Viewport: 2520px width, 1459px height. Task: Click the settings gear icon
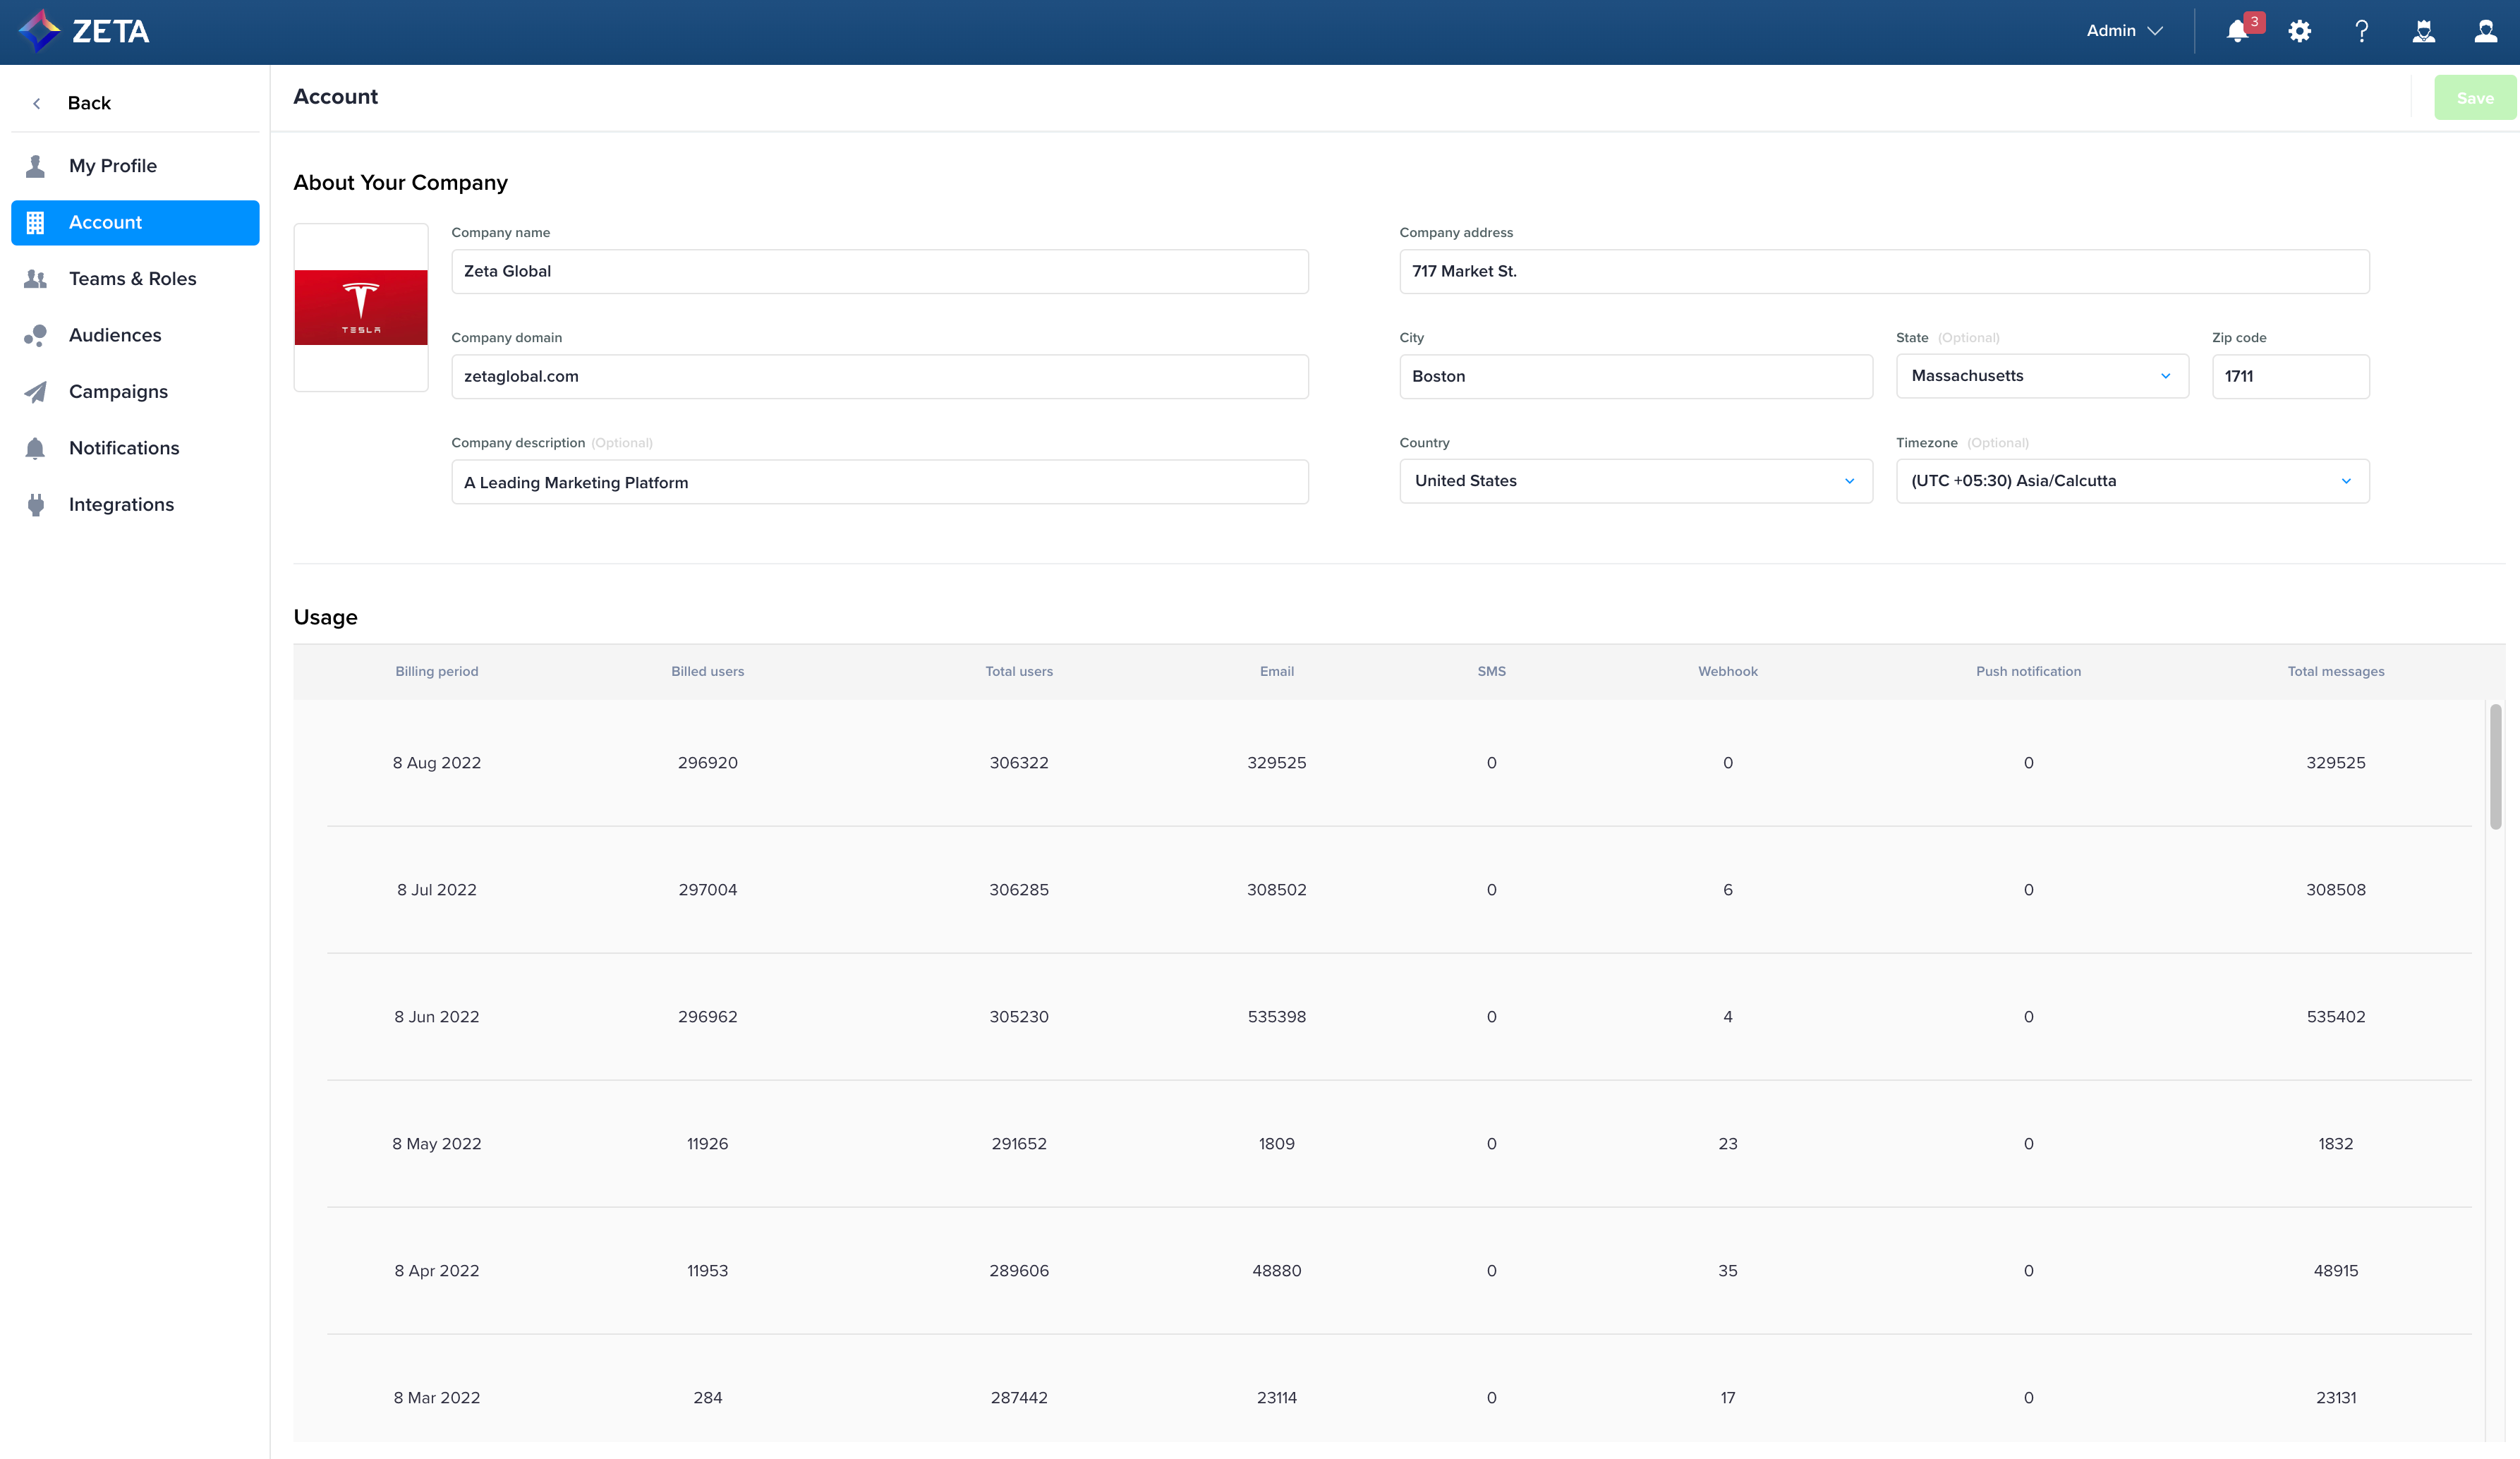tap(2299, 31)
